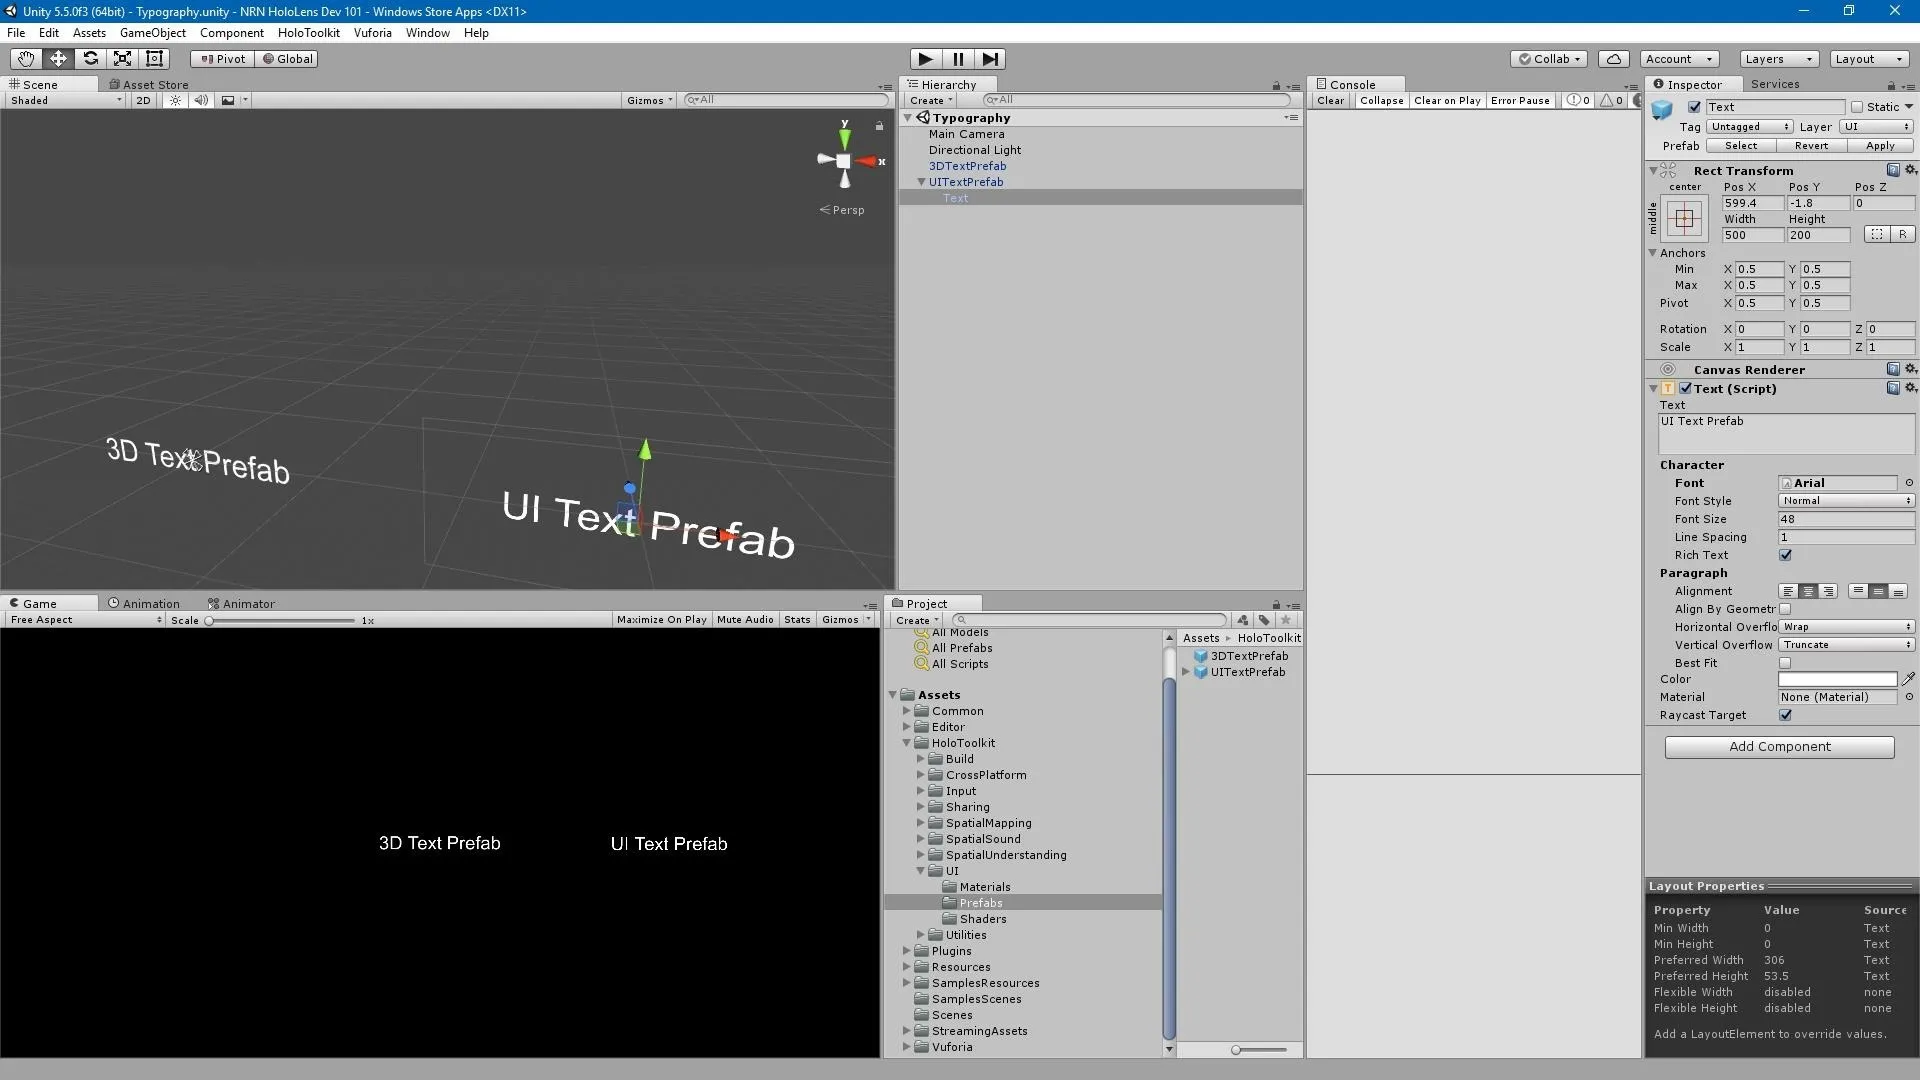The width and height of the screenshot is (1920, 1080).
Task: Expand the Vuforia folder
Action: (907, 1047)
